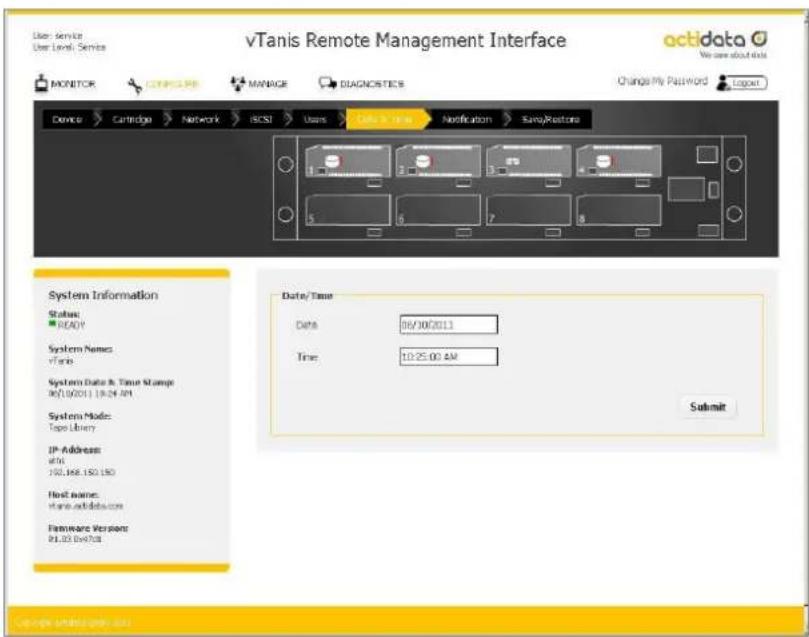Click the user icon beside Logout

coord(723,83)
